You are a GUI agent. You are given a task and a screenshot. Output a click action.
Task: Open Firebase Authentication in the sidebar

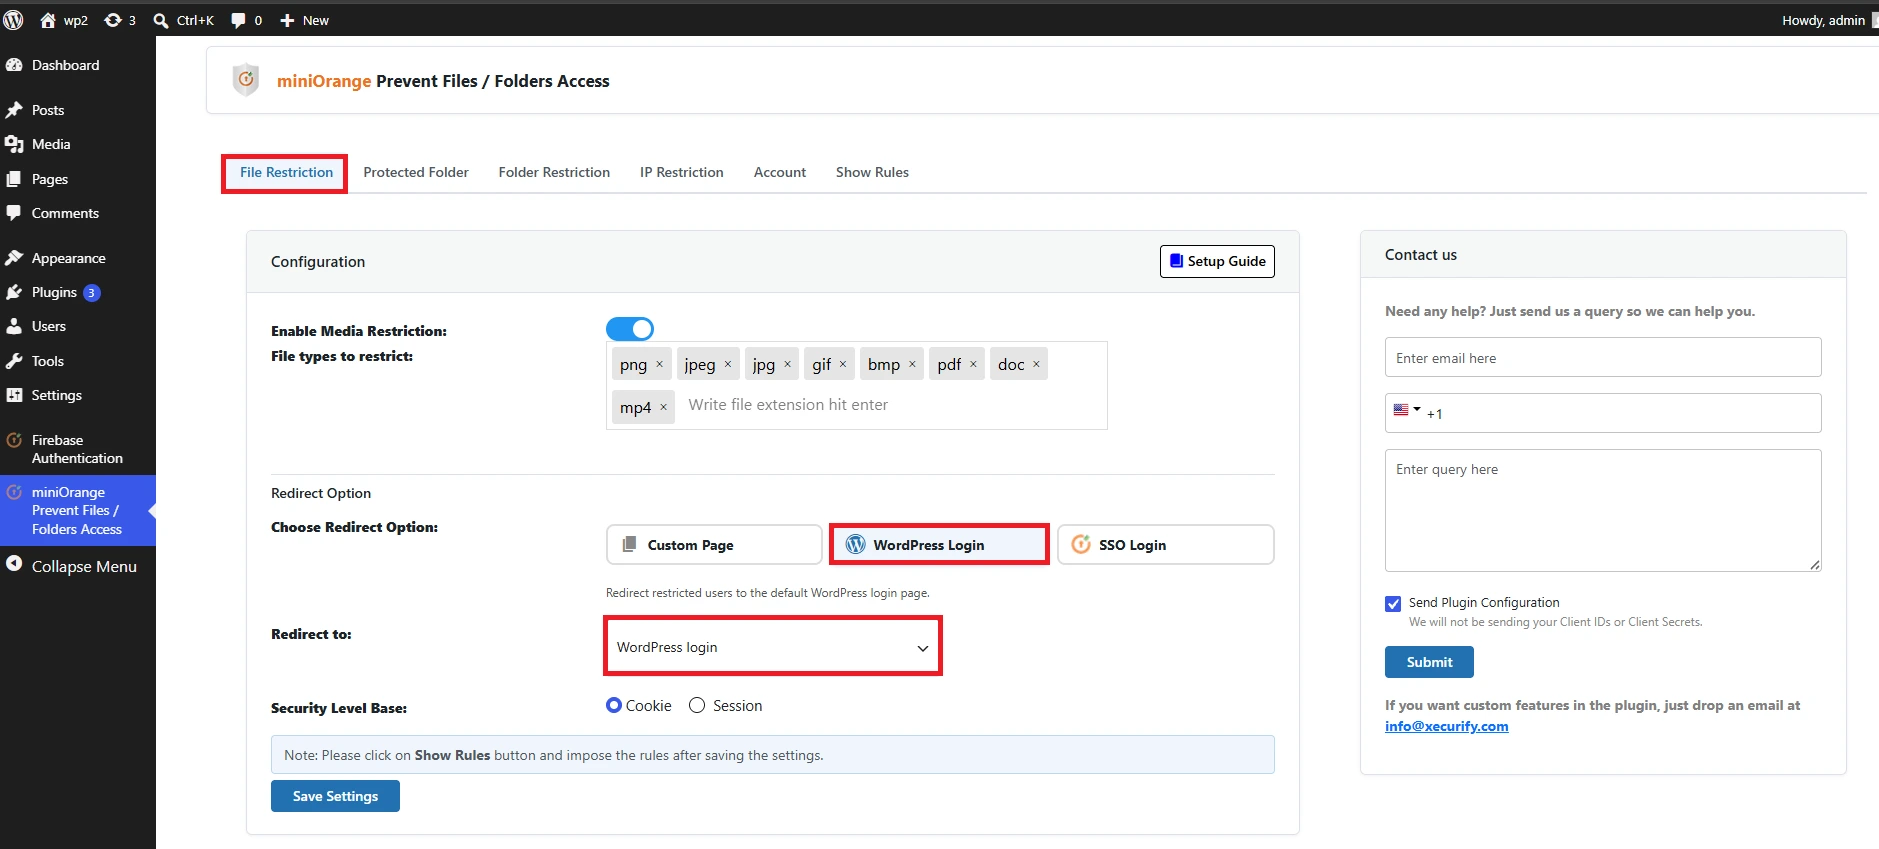pos(78,449)
